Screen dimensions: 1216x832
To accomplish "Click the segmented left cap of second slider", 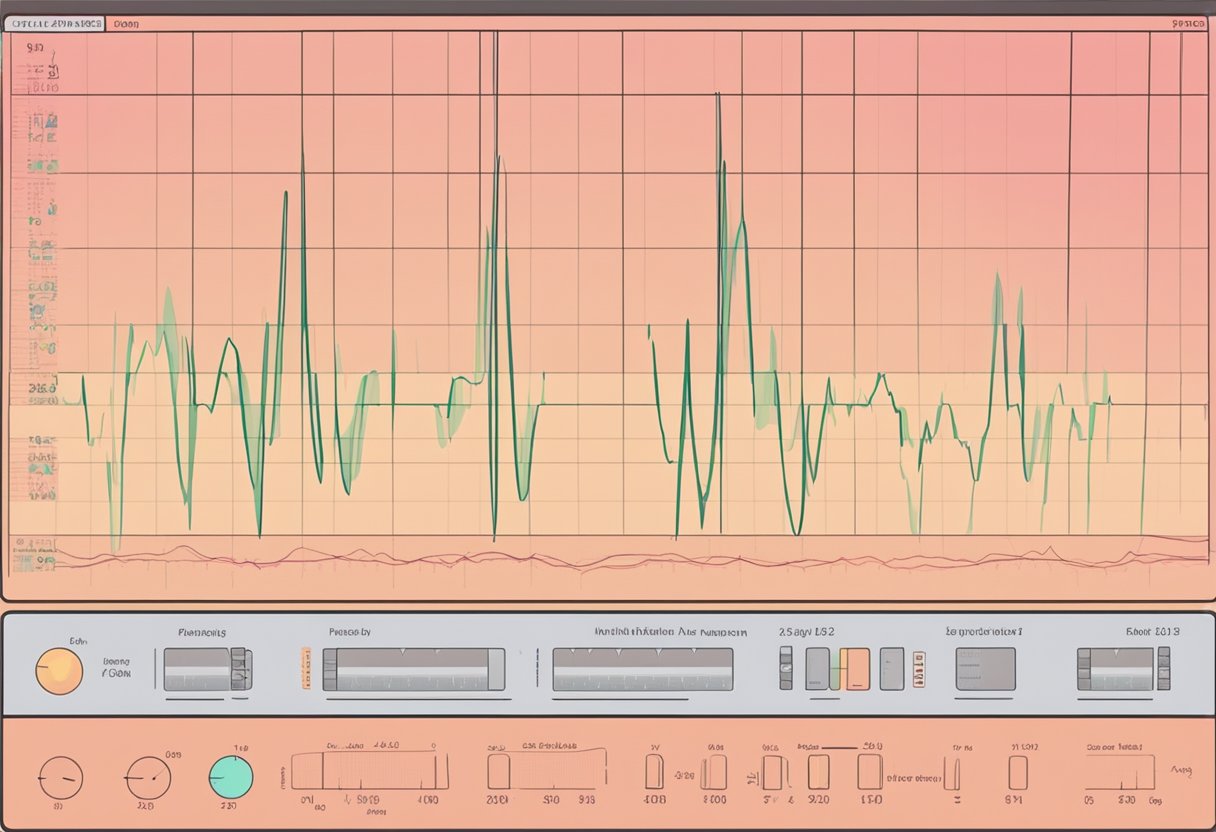I will pyautogui.click(x=330, y=669).
